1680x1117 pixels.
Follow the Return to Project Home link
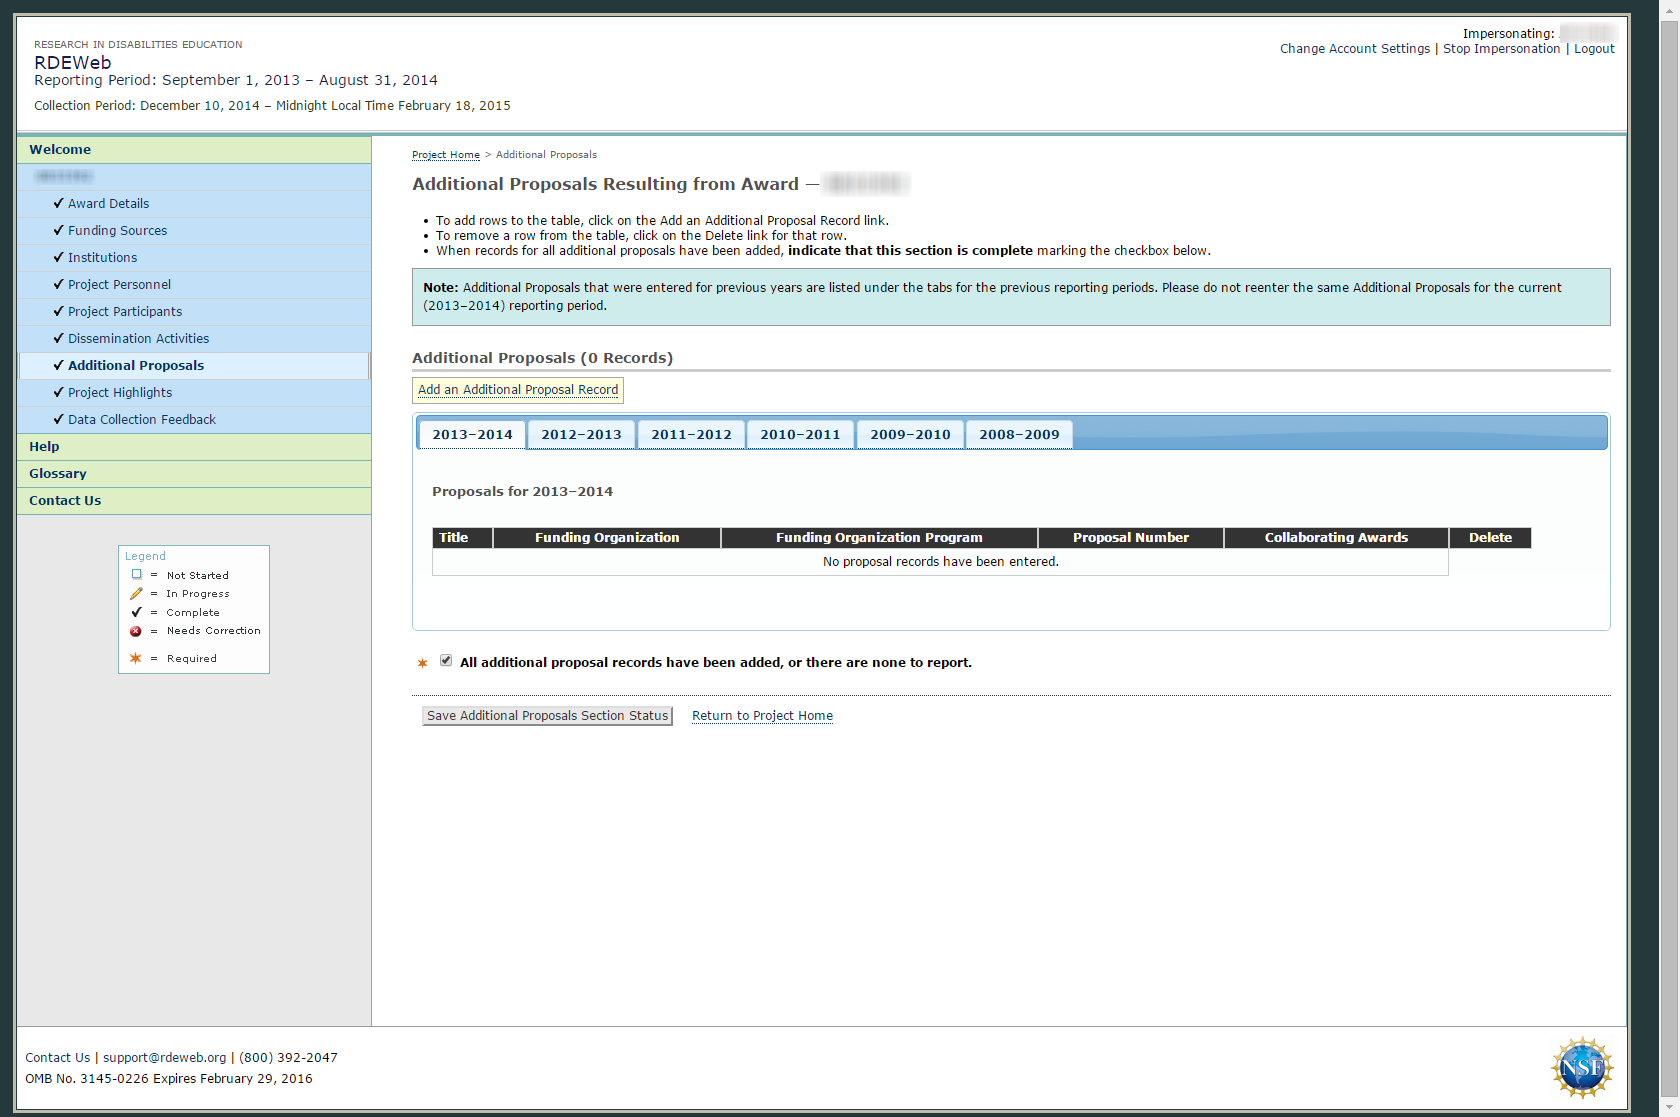pos(762,716)
